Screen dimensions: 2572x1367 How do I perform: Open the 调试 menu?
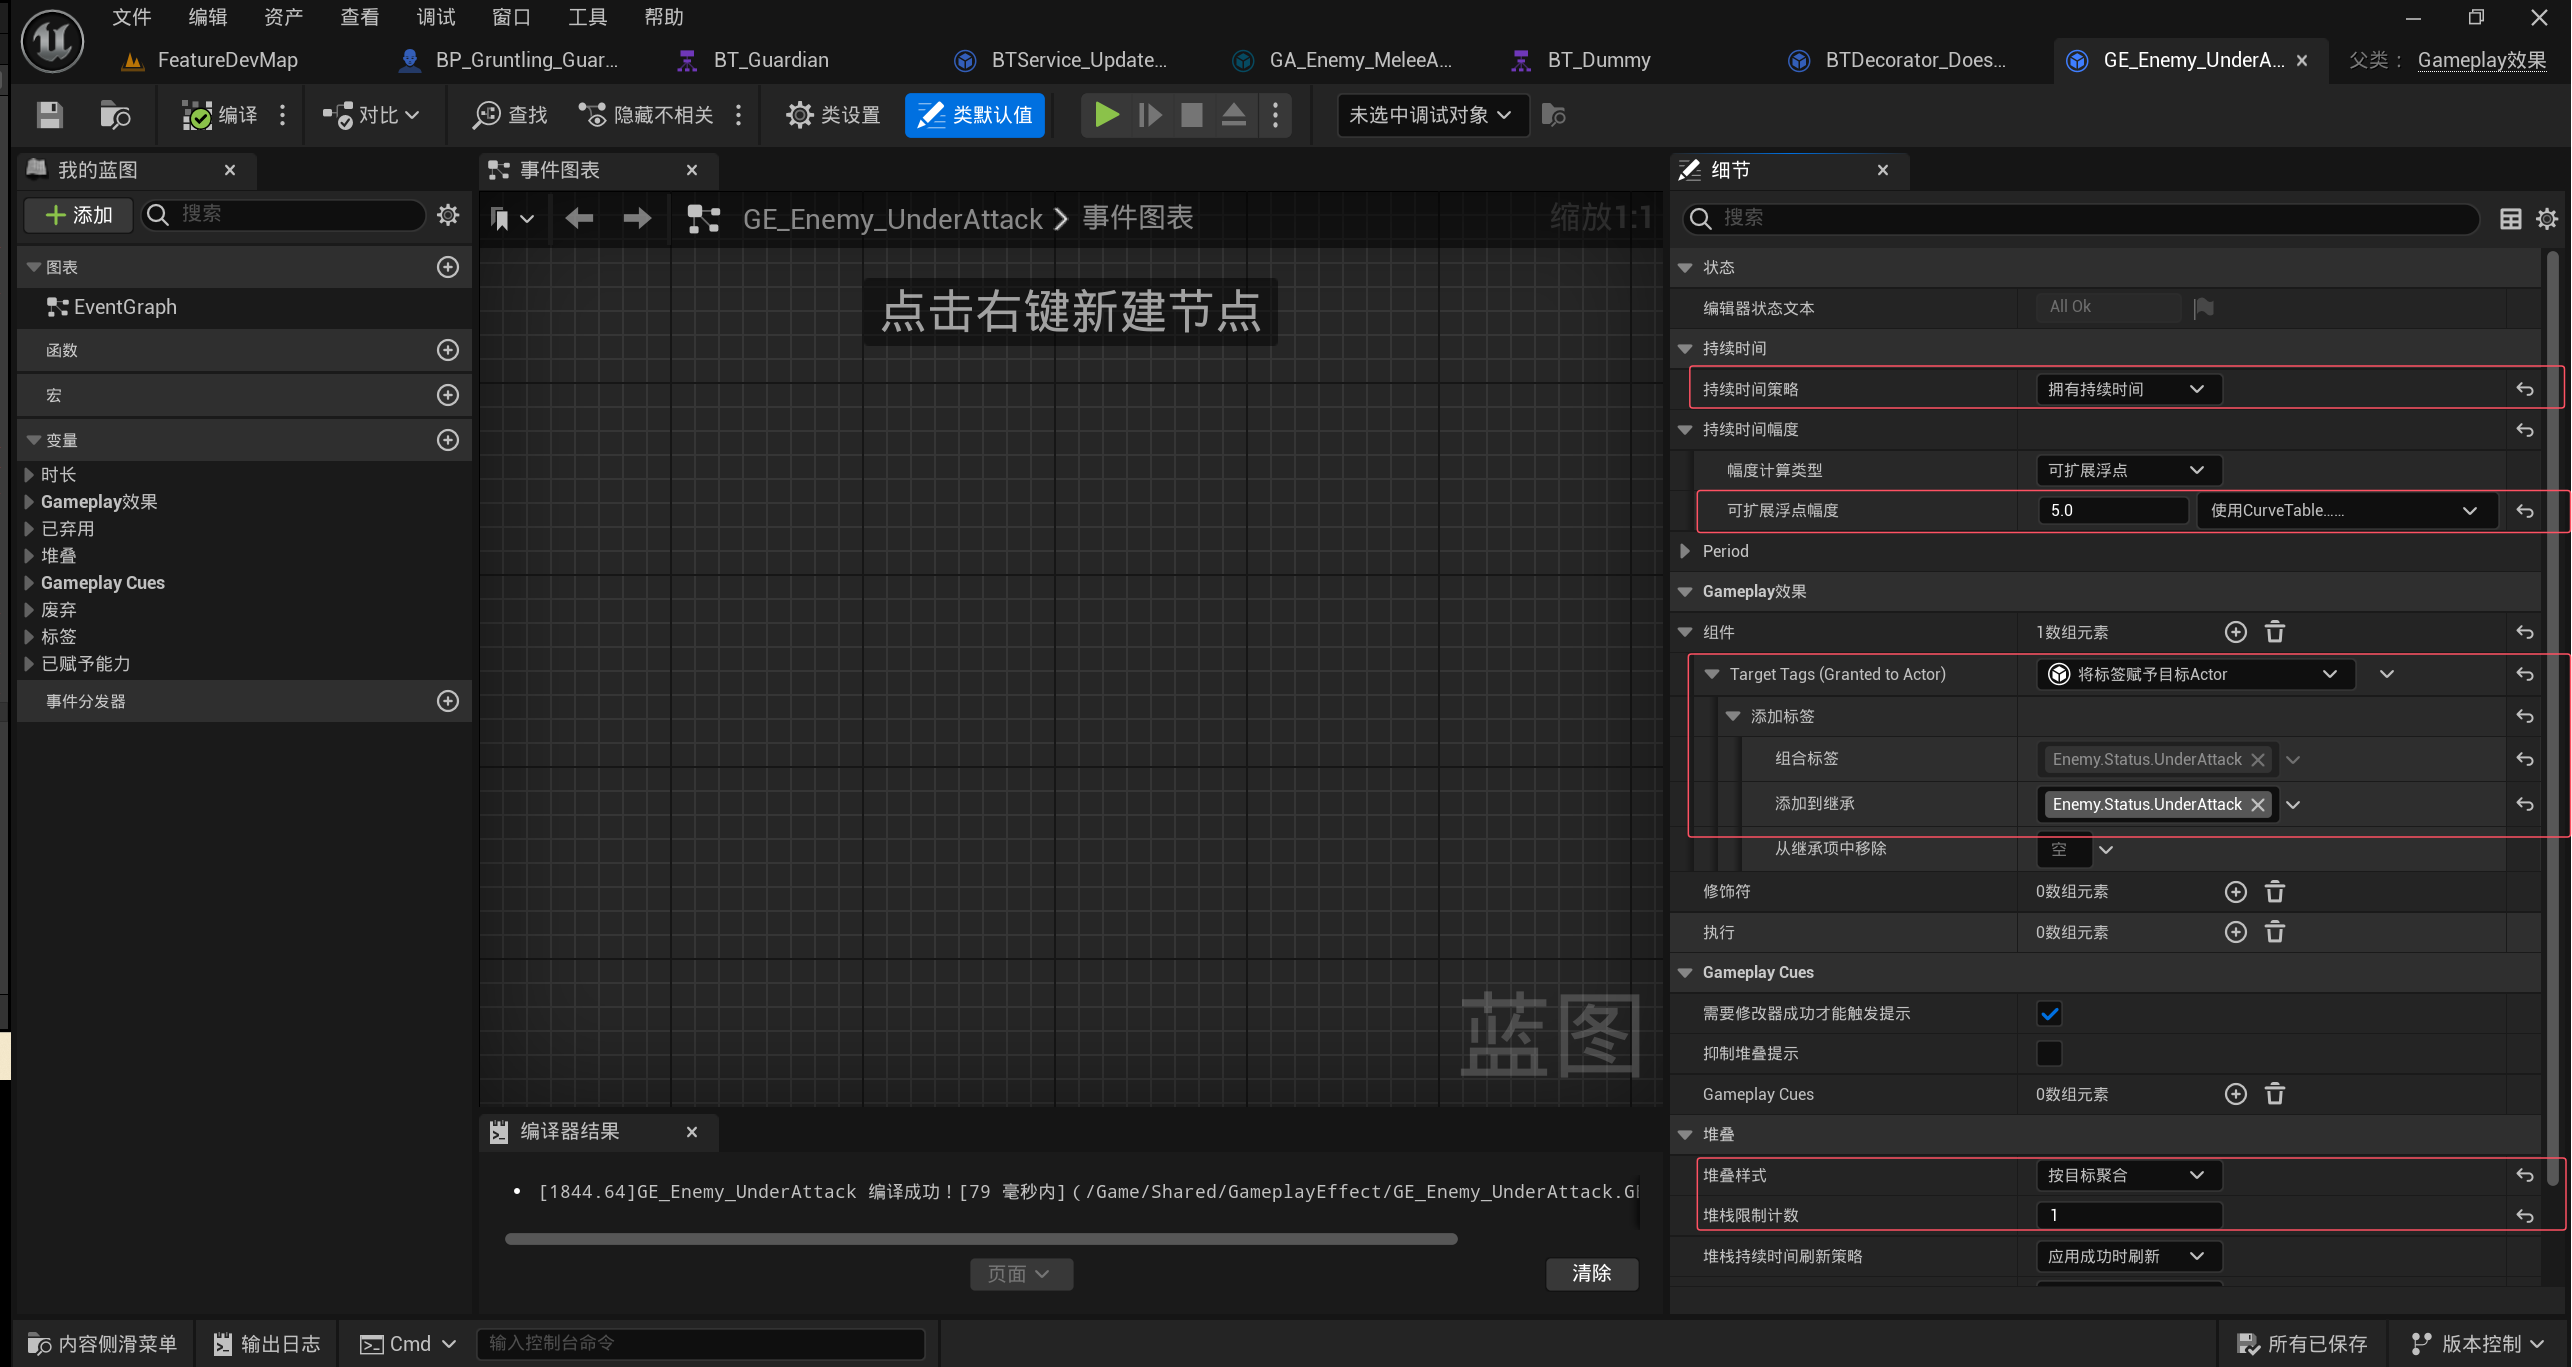(x=435, y=17)
